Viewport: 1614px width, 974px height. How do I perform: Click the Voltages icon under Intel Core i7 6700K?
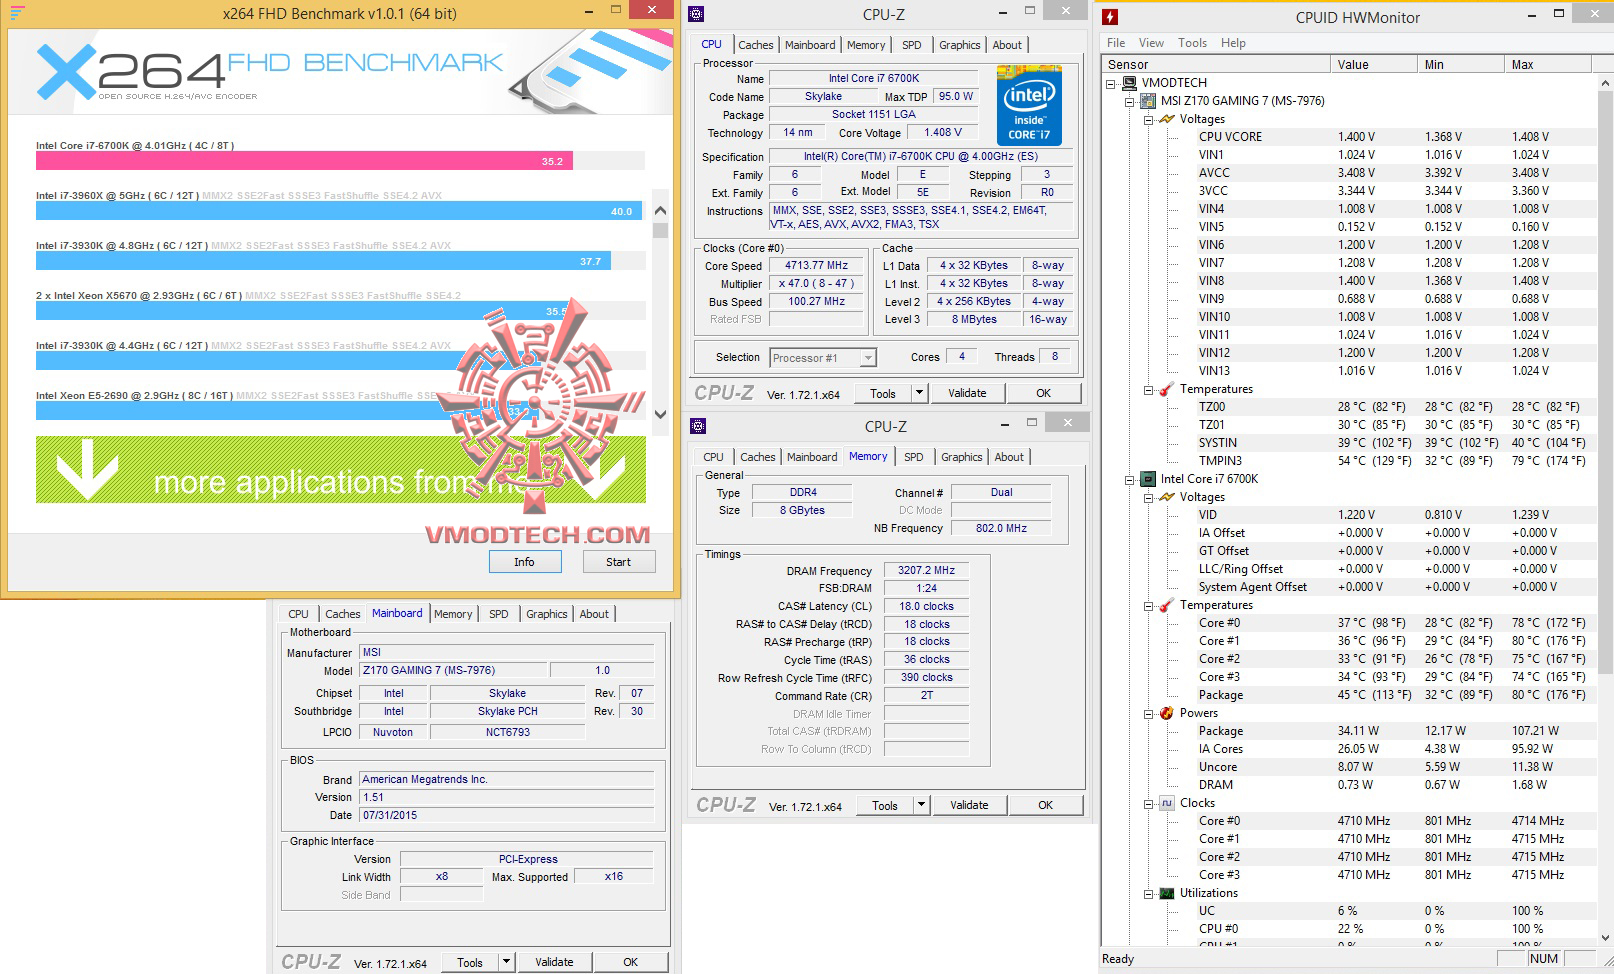click(x=1166, y=497)
